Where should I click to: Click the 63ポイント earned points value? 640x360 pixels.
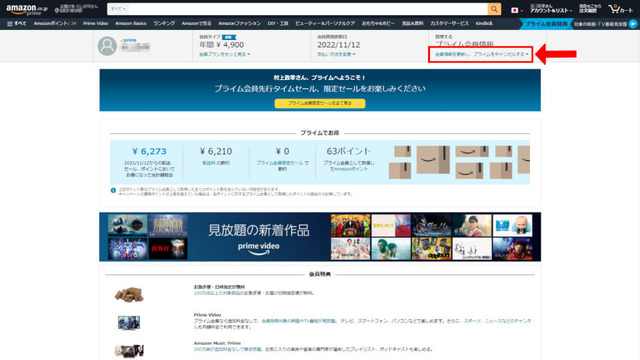[349, 151]
